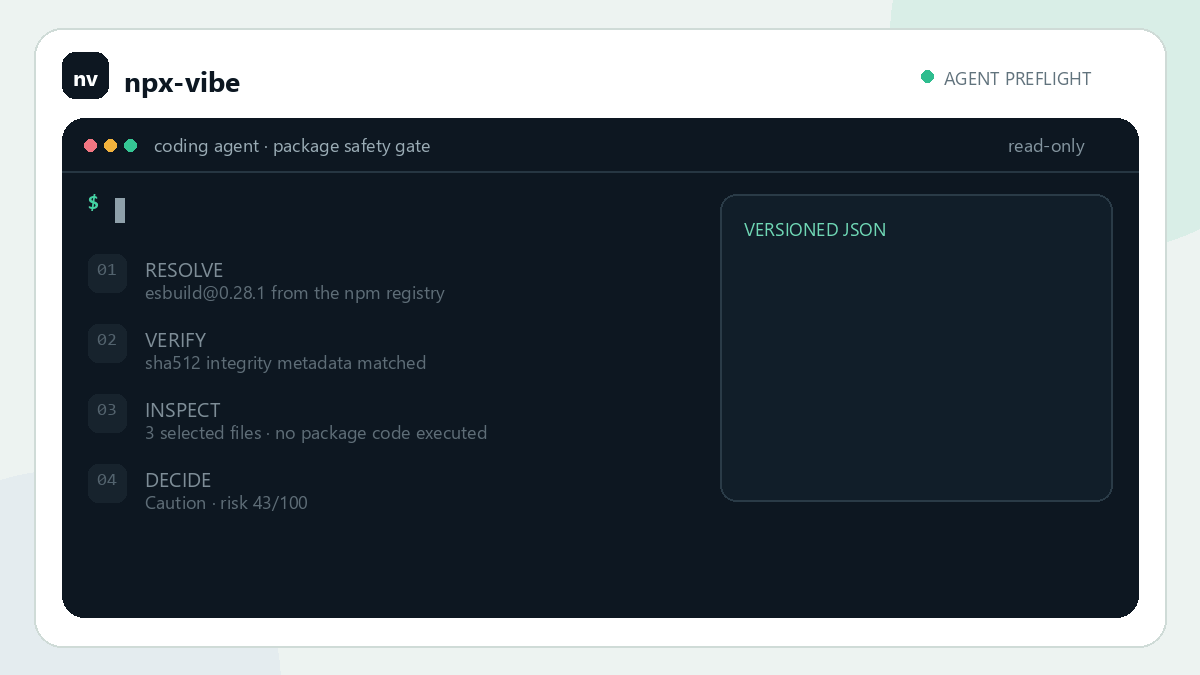The height and width of the screenshot is (675, 1200).
Task: Select the AGENT PREFLIGHT label
Action: pyautogui.click(x=1017, y=79)
